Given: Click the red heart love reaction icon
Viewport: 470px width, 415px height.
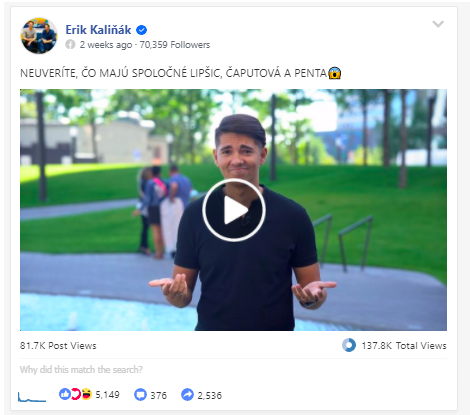Looking at the screenshot, I should (76, 394).
